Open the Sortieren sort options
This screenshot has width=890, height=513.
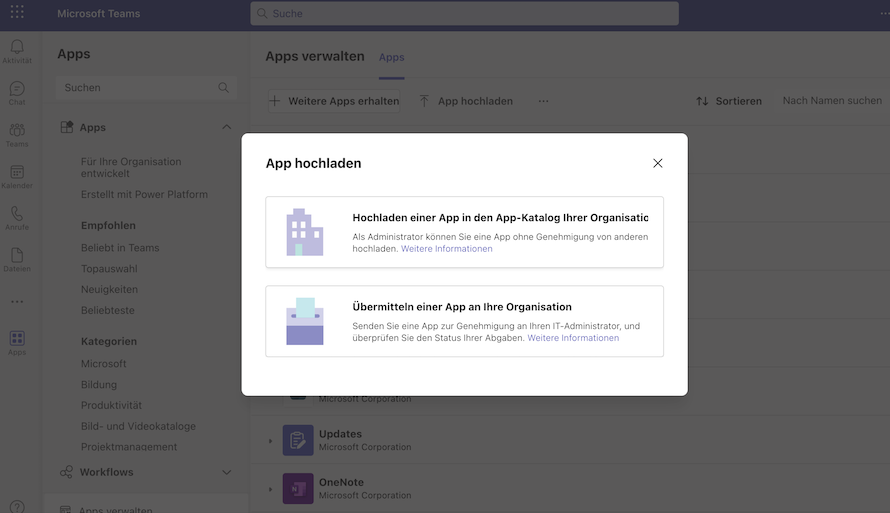tap(729, 101)
